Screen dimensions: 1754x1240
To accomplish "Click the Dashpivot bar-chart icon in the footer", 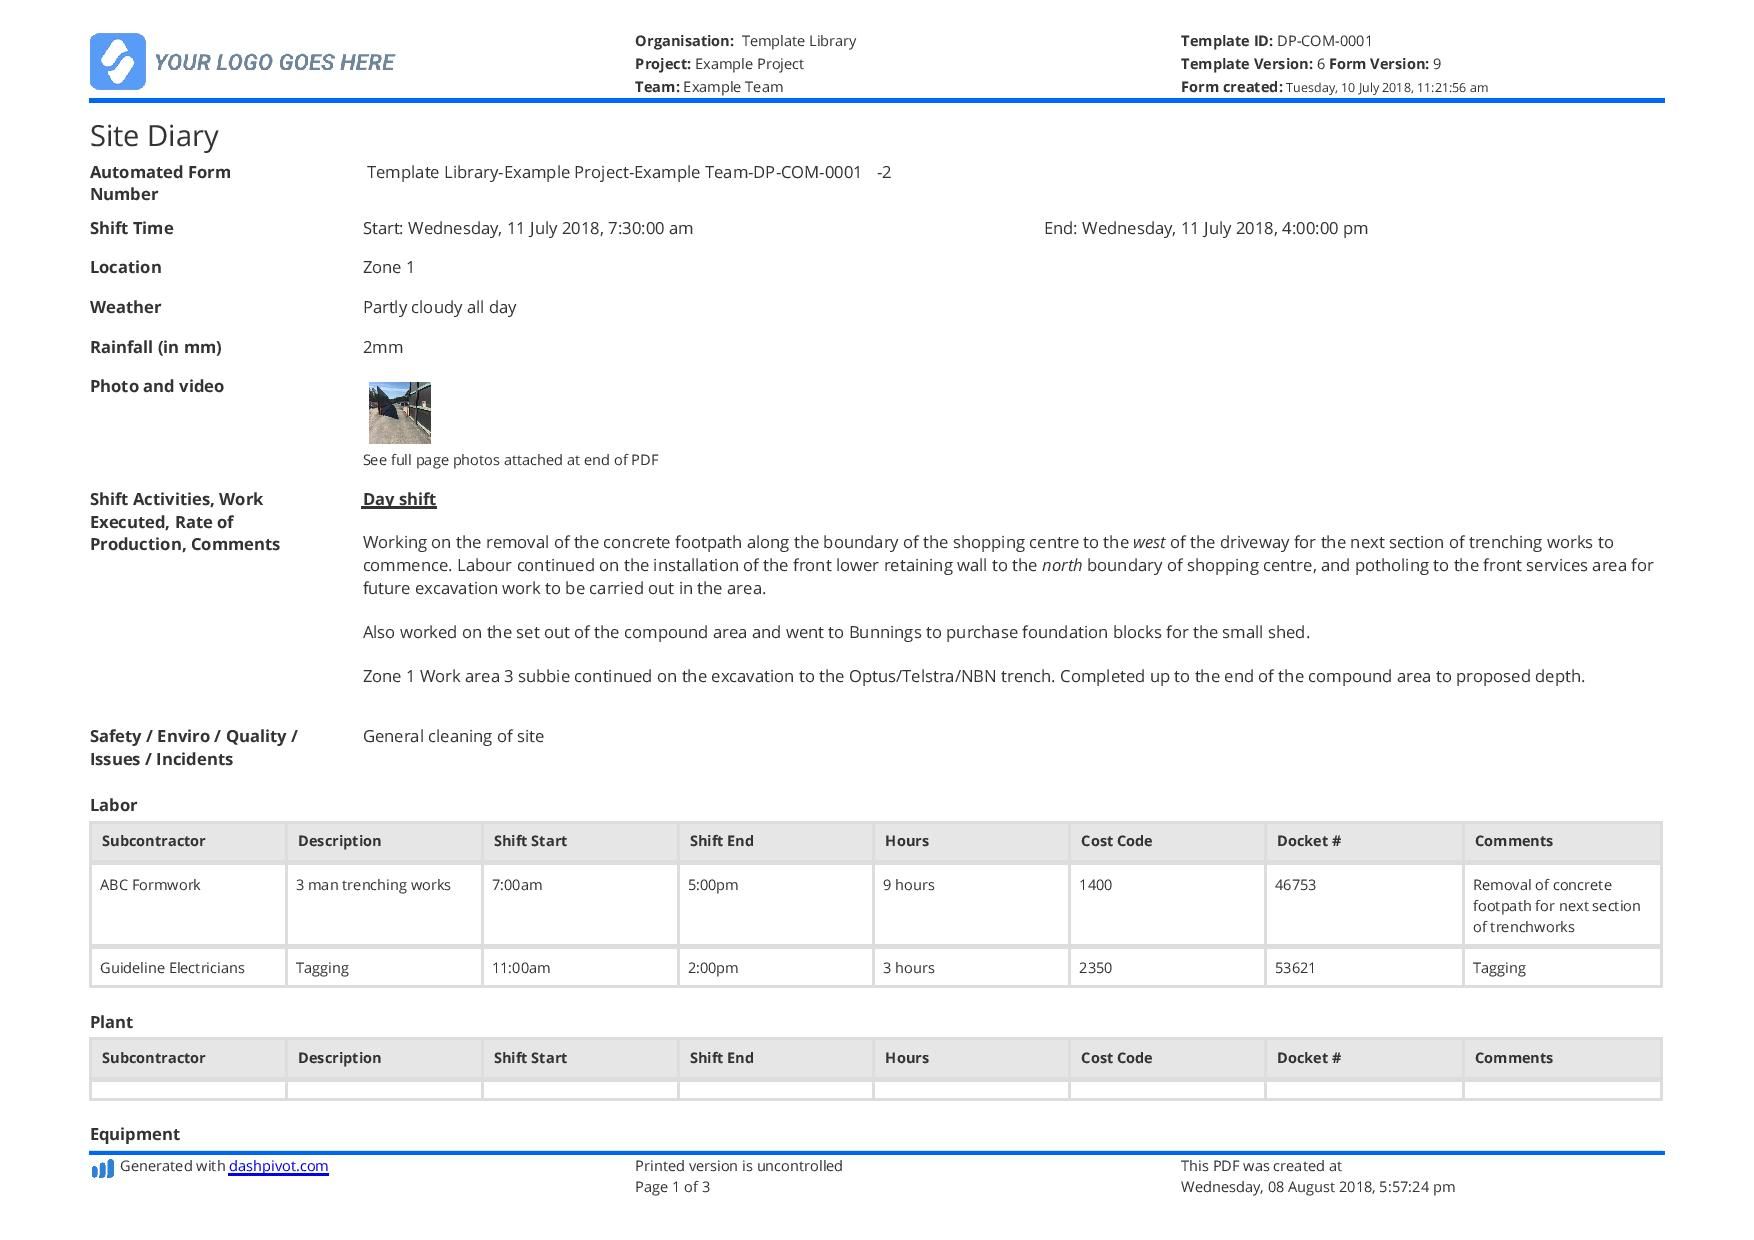I will [x=102, y=1169].
